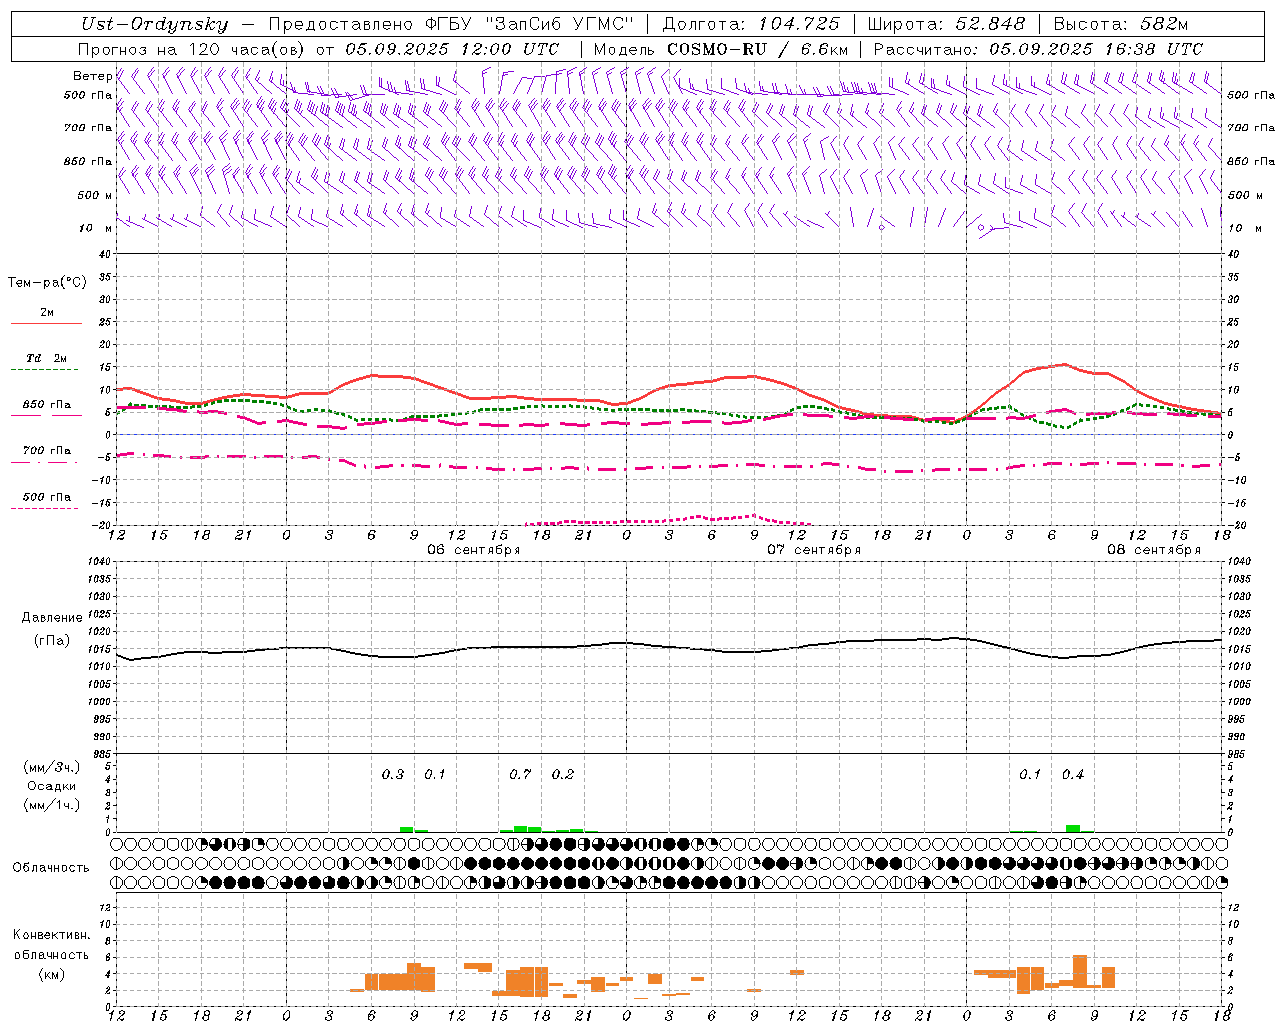This screenshot has width=1280, height=1024.
Task: Select the 'Предоставлено ФГБУ ЗапСиб УГМС' header text
Action: 451,25
